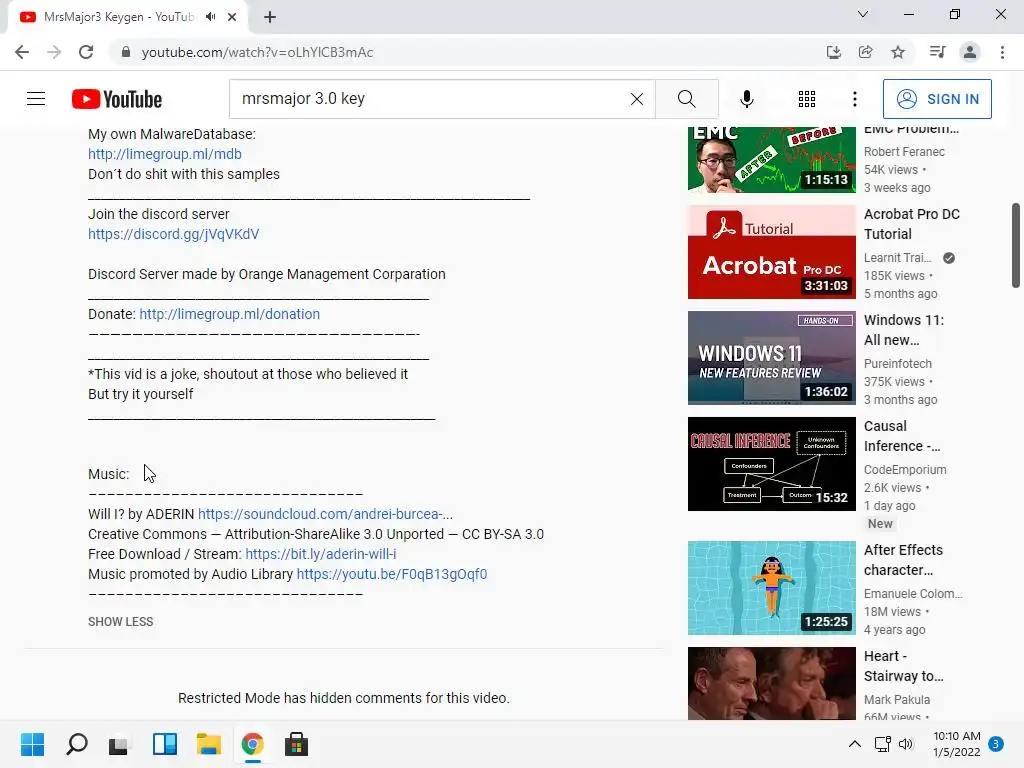
Task: Open a new browser tab
Action: point(270,17)
